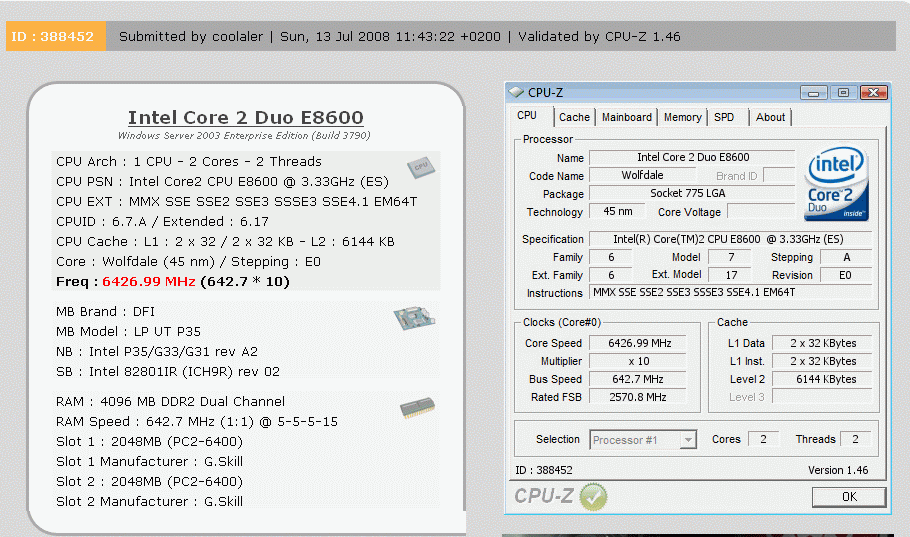Click the processor Name field
Image resolution: width=910 pixels, height=537 pixels.
click(x=692, y=158)
